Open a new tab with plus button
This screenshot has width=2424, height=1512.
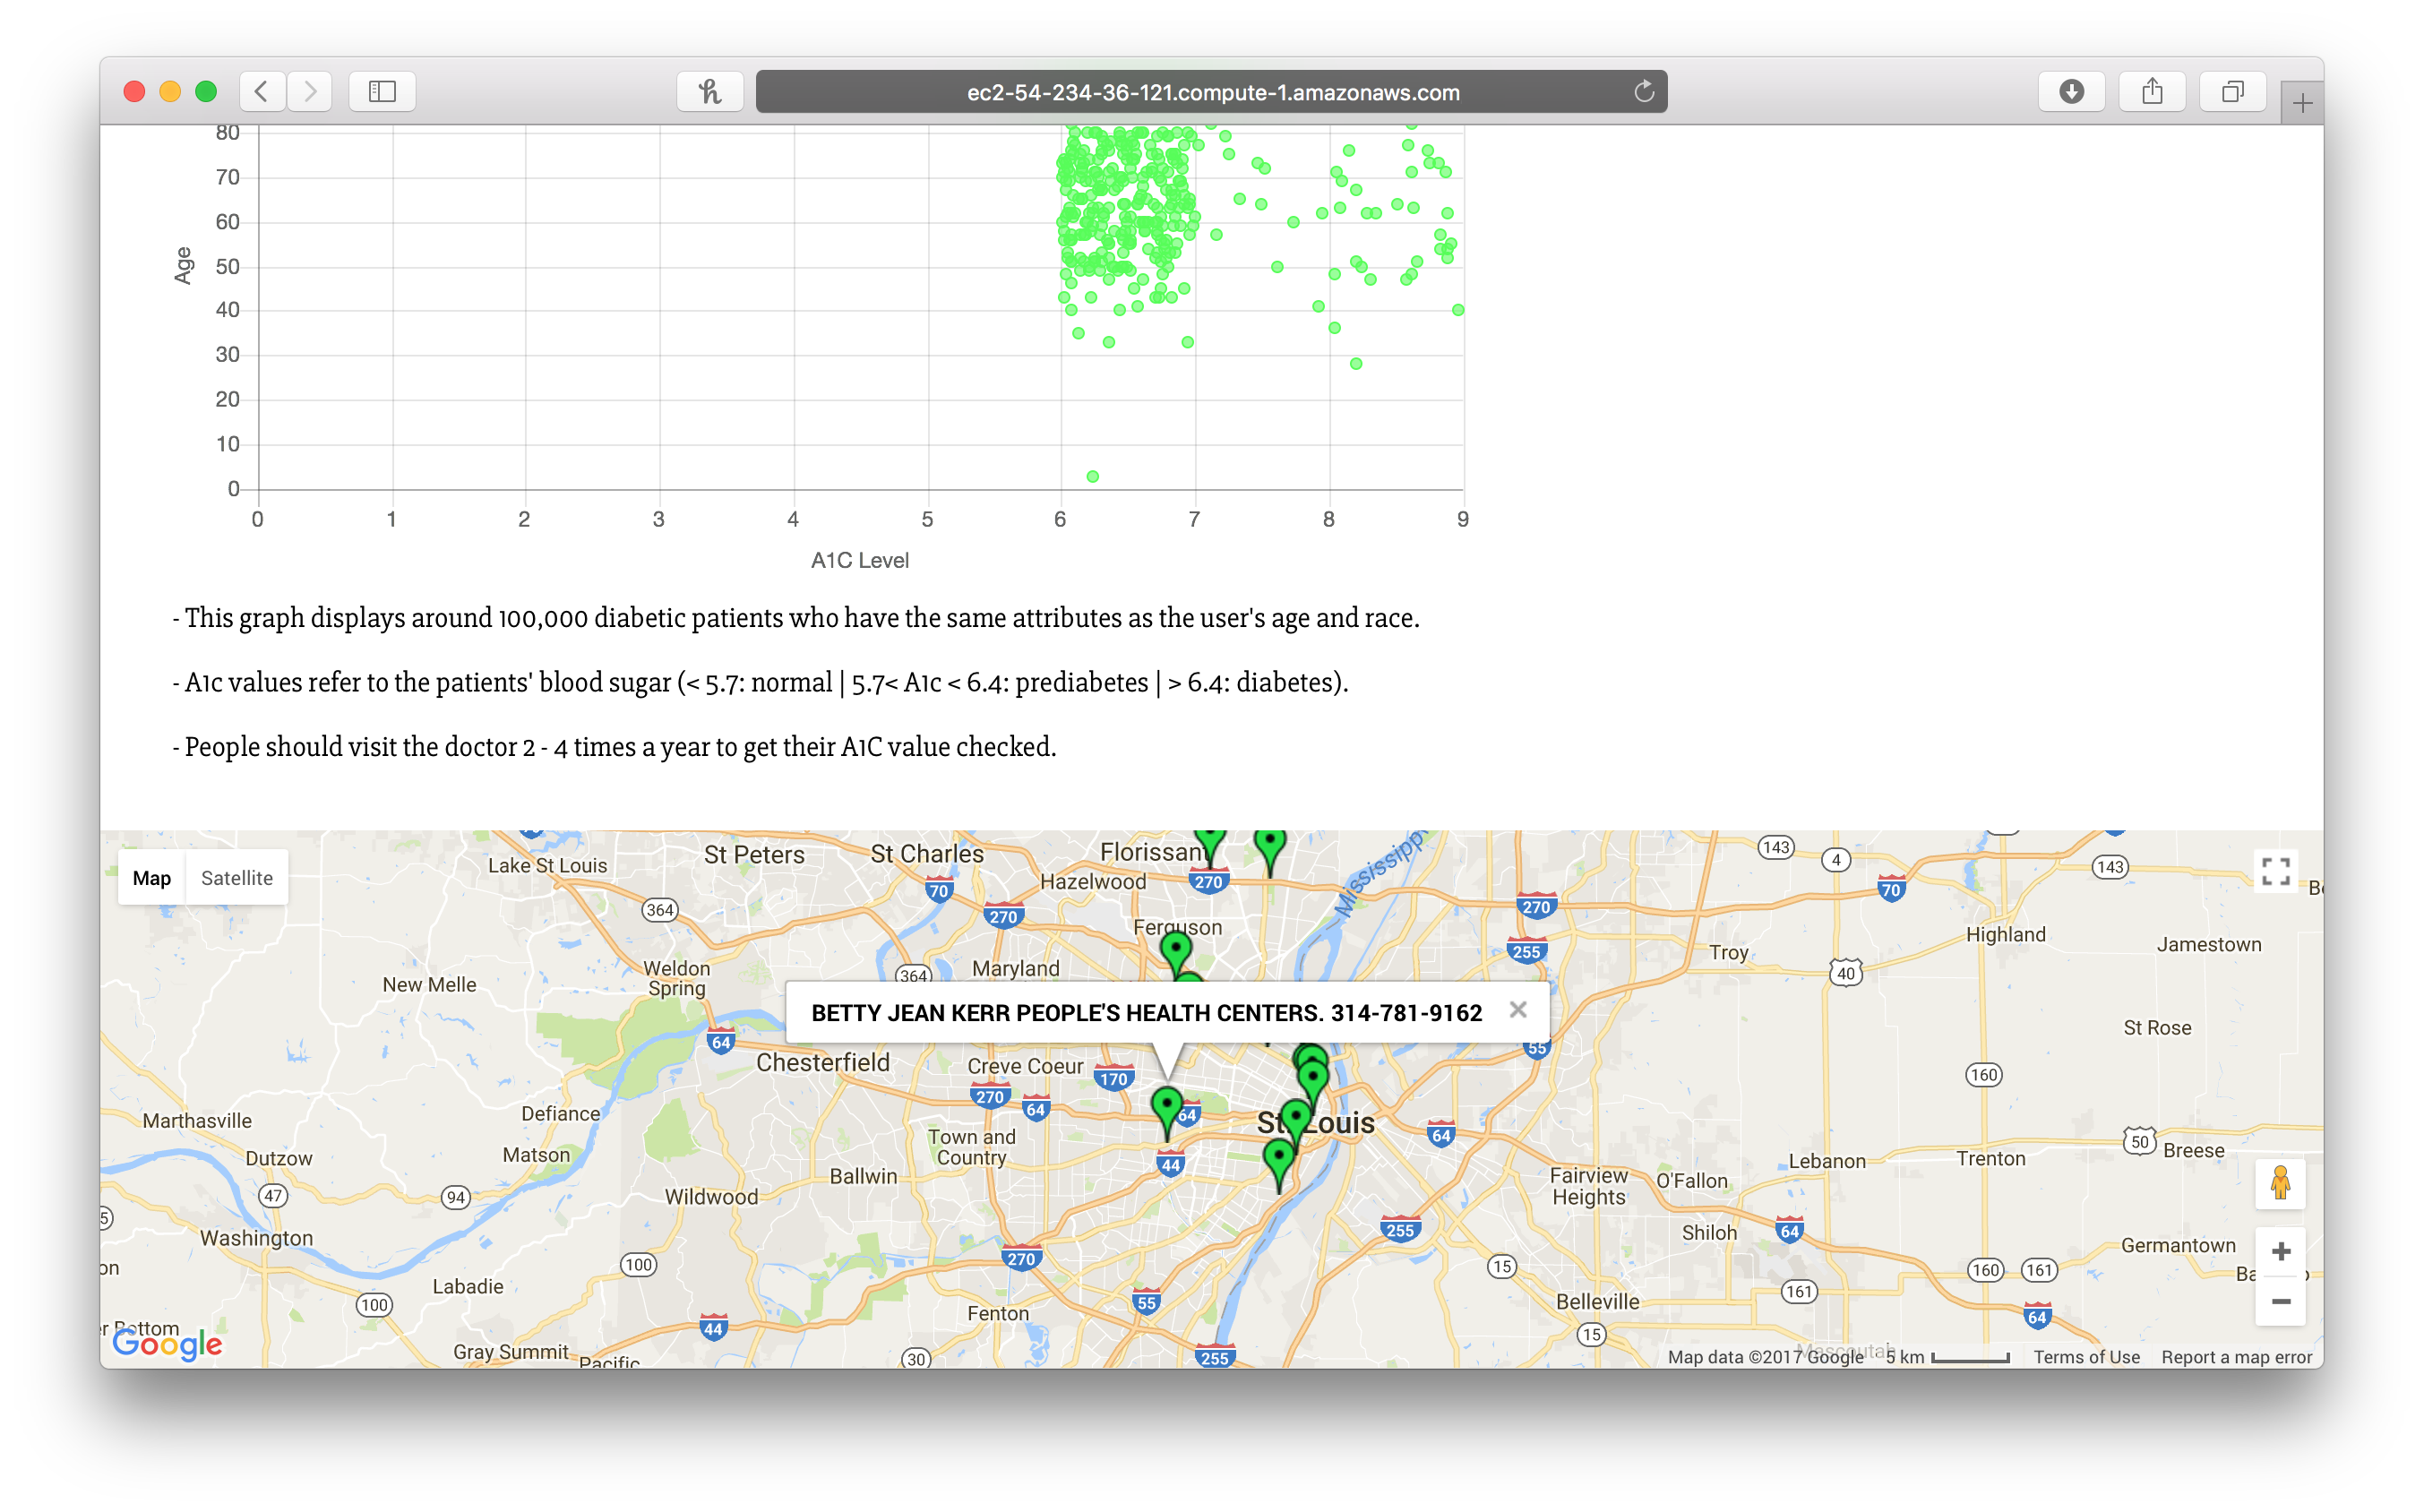coord(2302,103)
